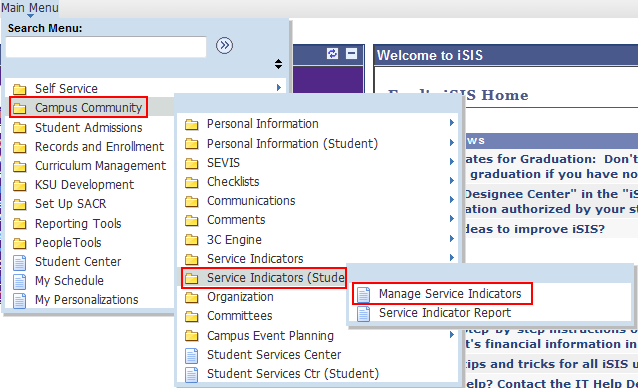Click the SEVIS folder icon

point(192,163)
